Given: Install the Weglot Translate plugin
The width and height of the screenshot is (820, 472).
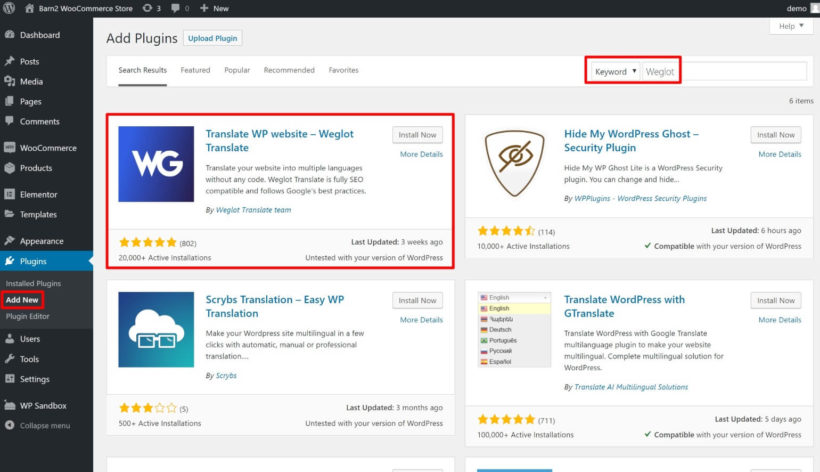Looking at the screenshot, I should tap(417, 135).
